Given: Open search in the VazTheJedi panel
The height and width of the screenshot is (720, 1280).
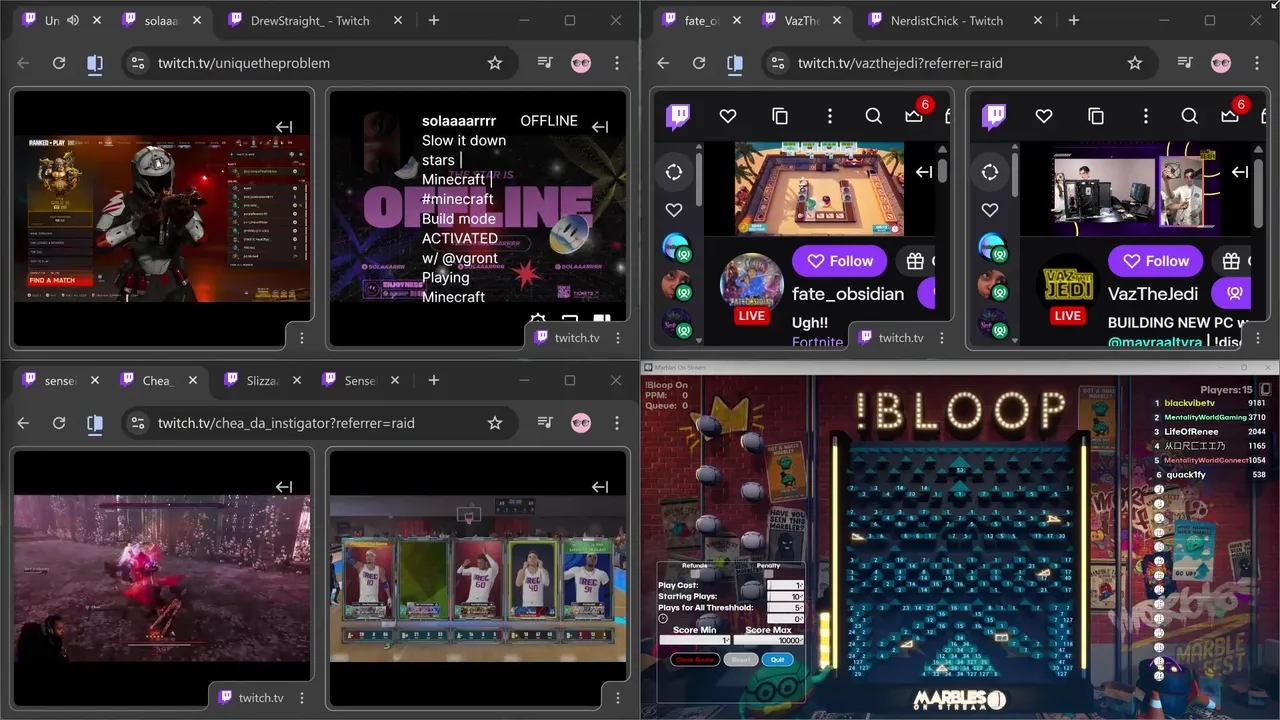Looking at the screenshot, I should (x=1189, y=116).
